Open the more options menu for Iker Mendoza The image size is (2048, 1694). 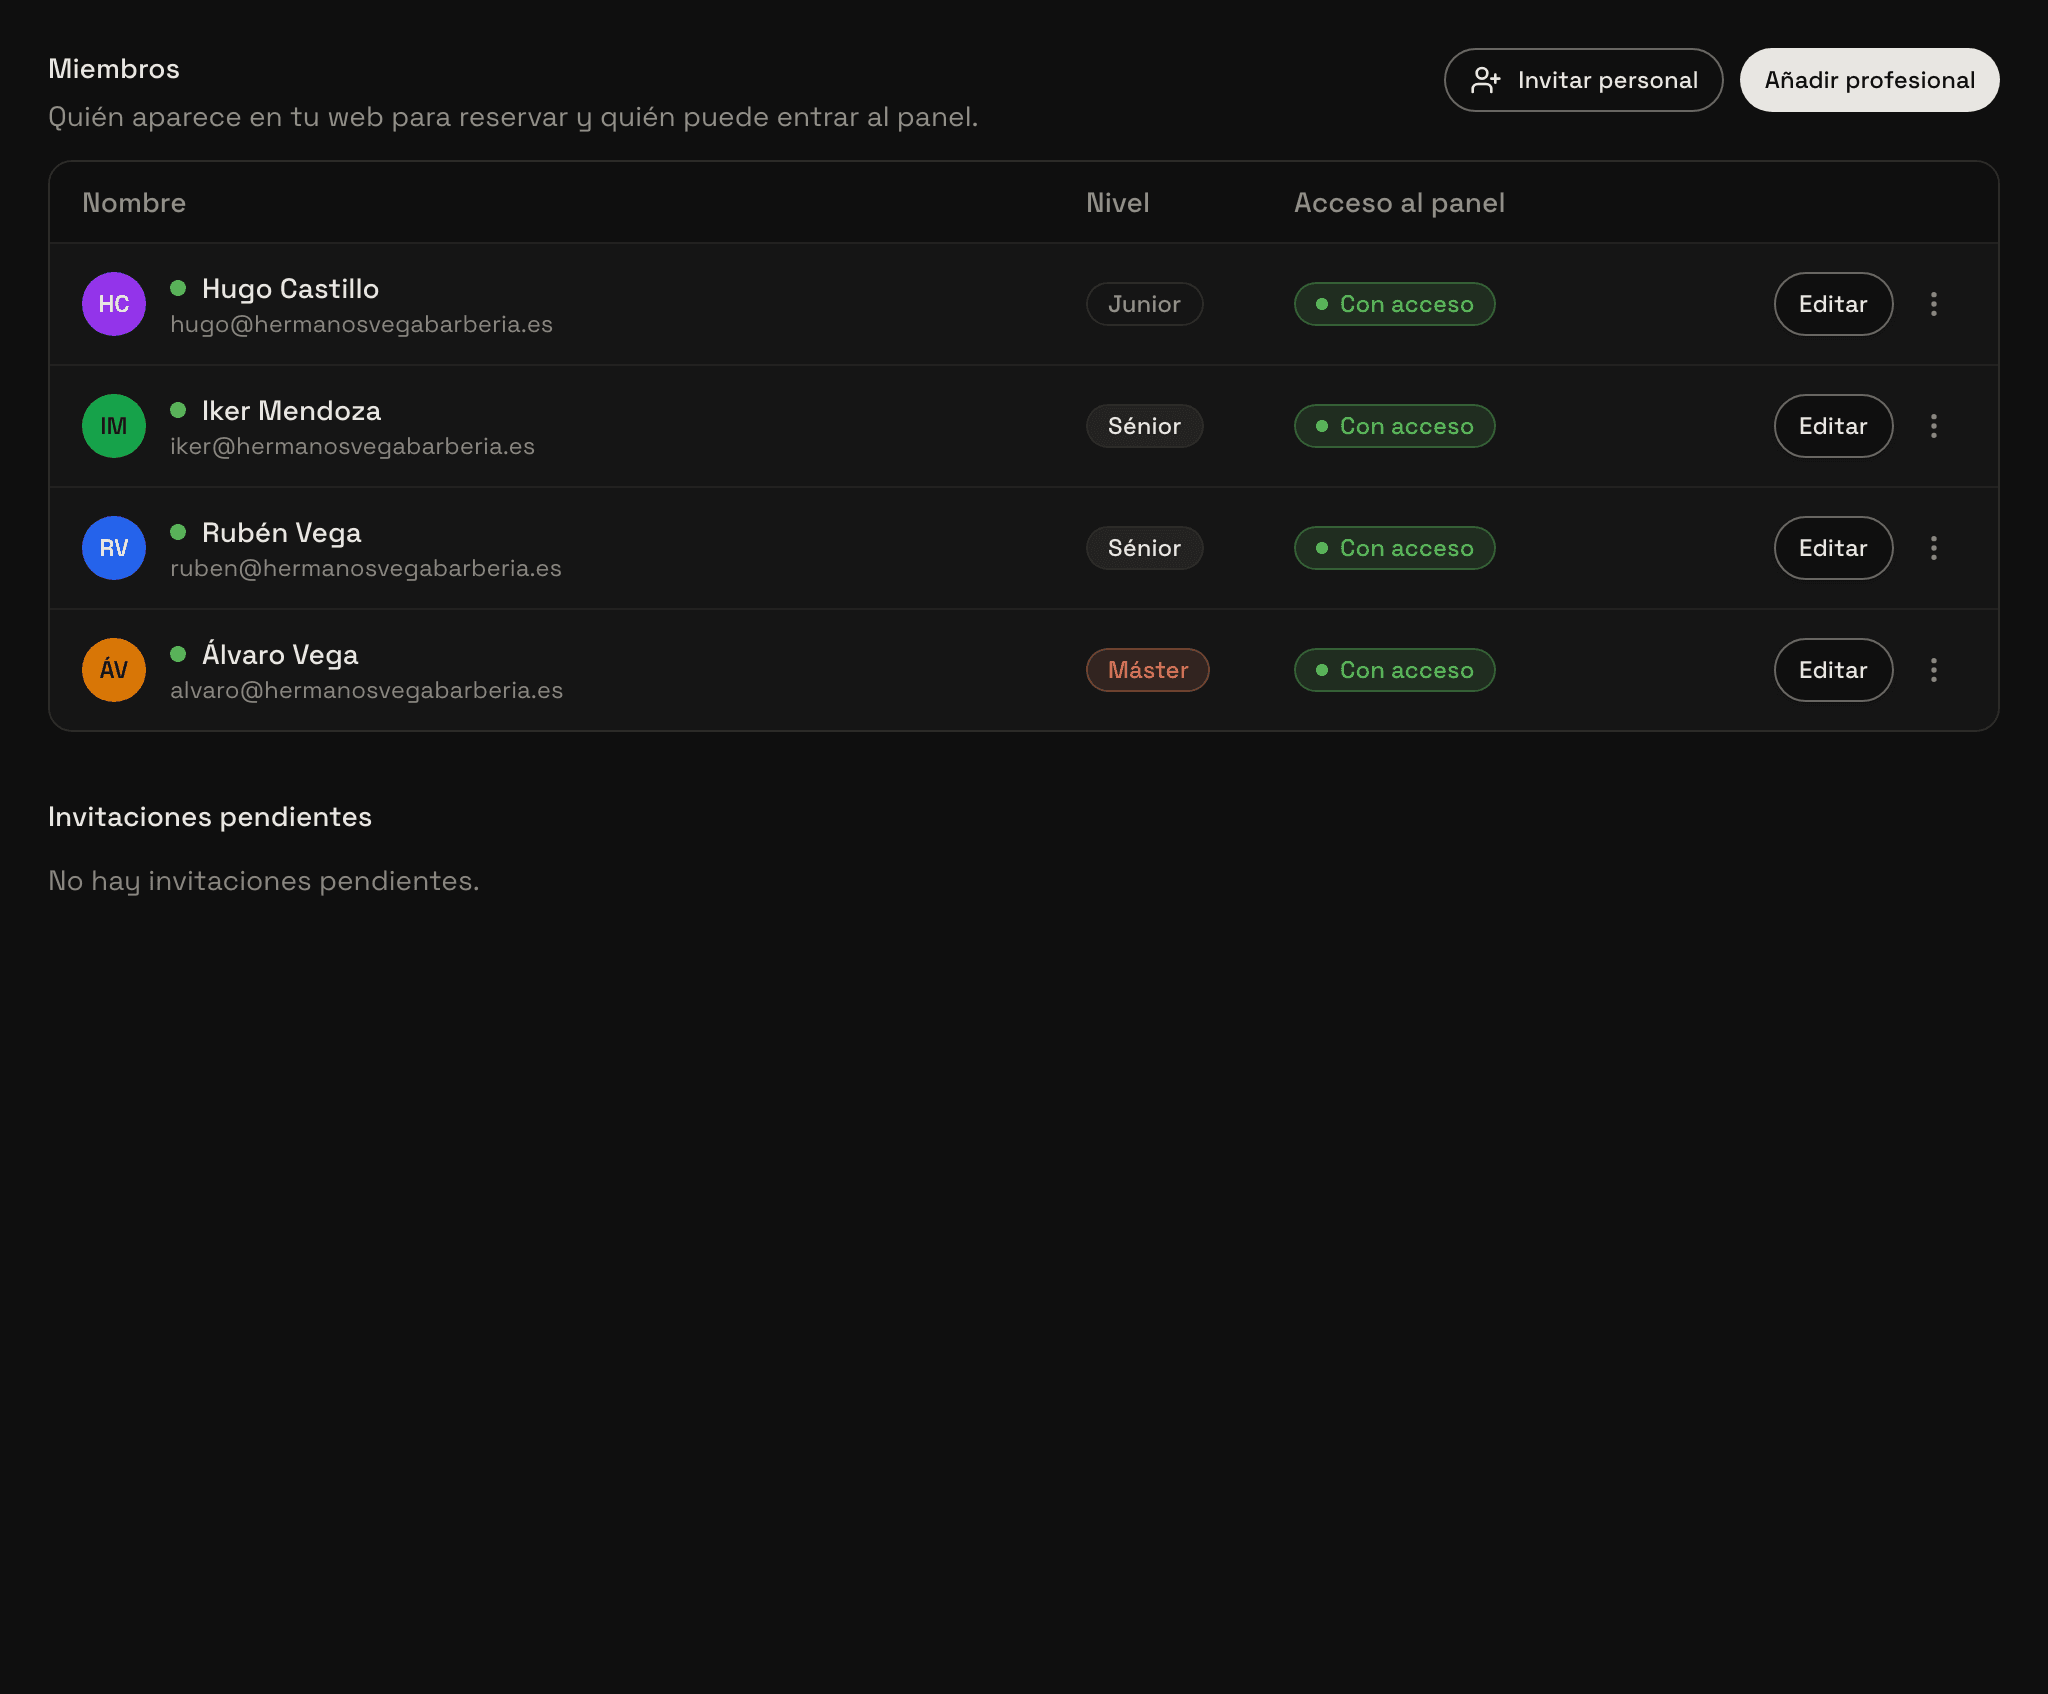tap(1933, 426)
